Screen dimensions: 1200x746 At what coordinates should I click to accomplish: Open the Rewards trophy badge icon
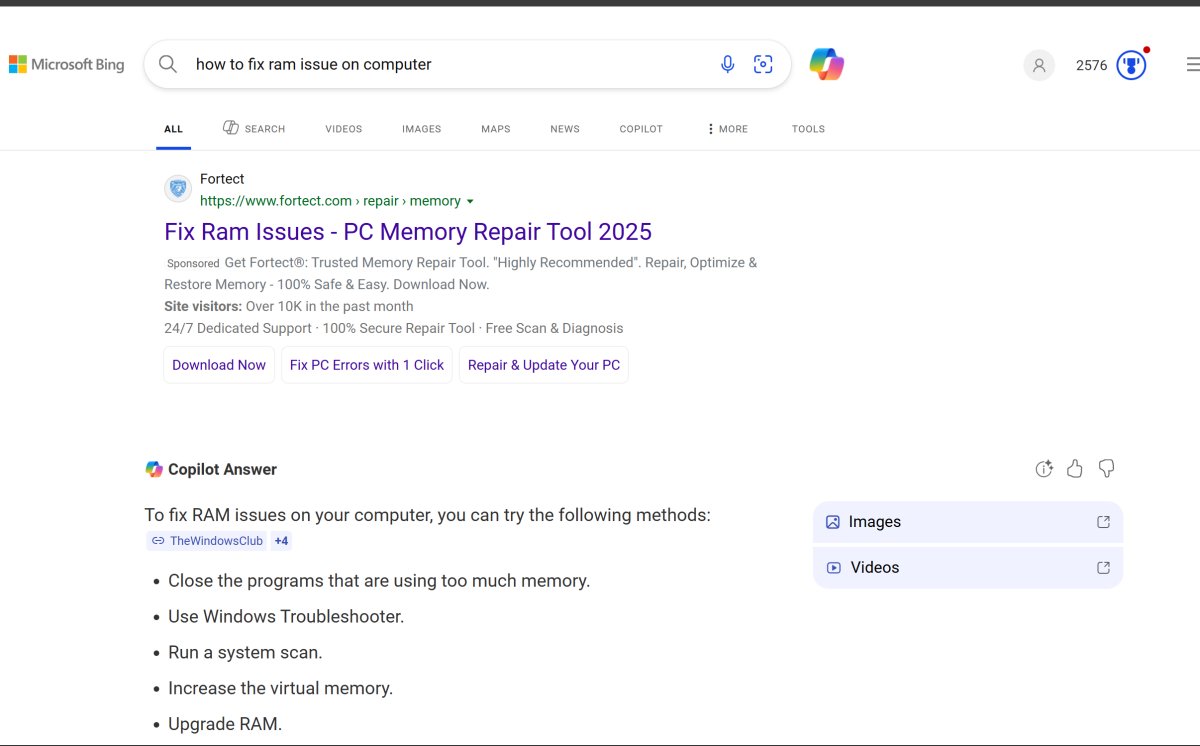click(x=1131, y=65)
